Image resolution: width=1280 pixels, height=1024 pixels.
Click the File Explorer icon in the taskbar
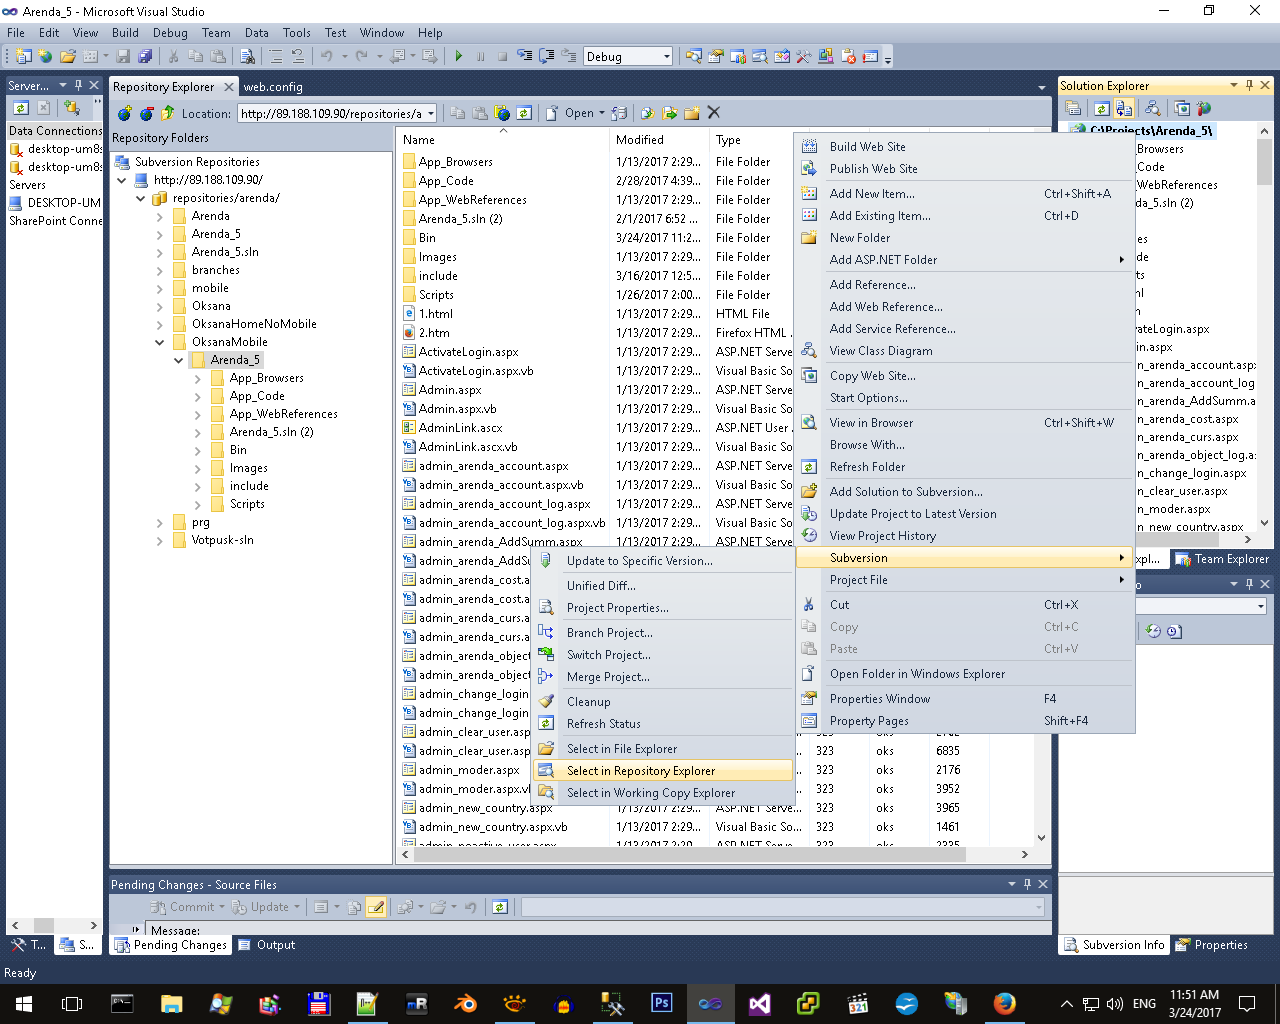tap(171, 1003)
